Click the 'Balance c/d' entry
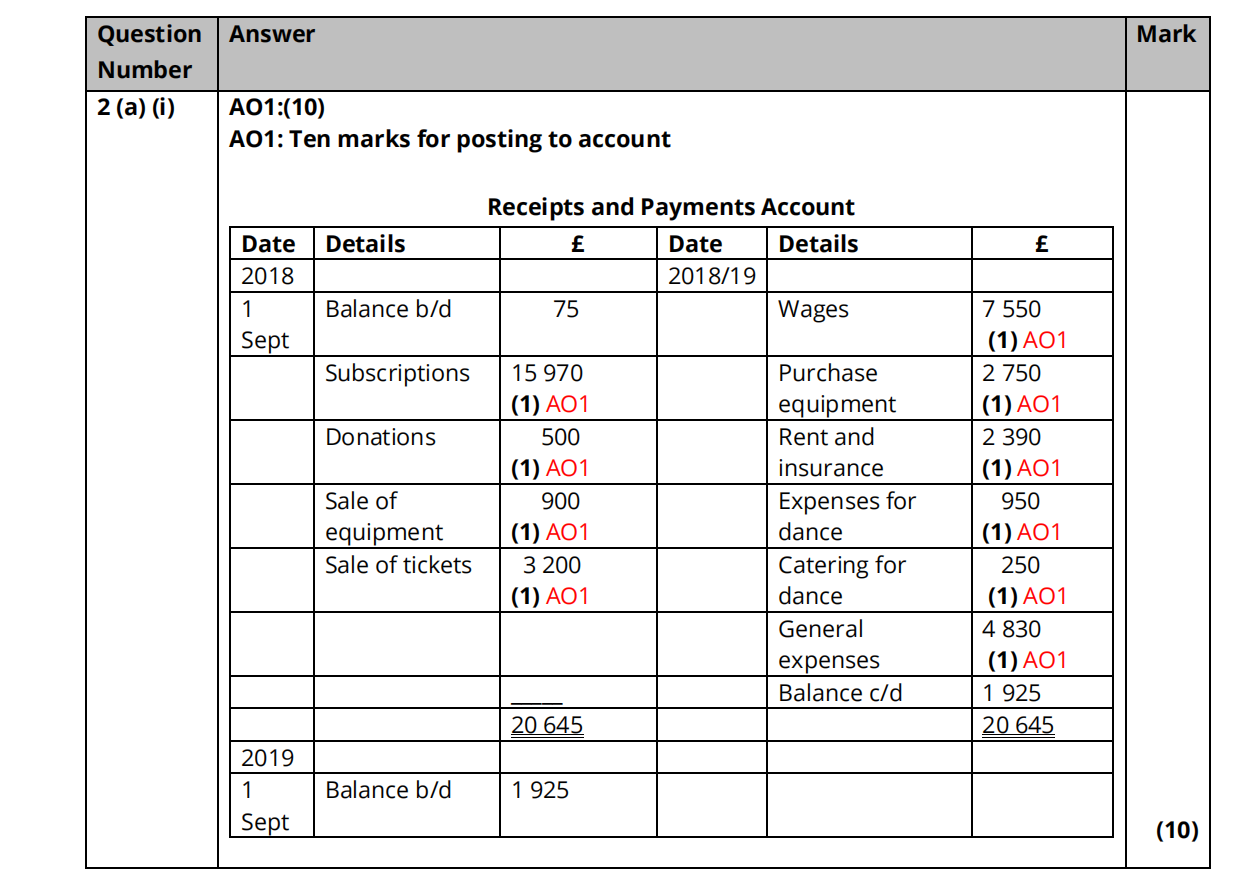Viewport: 1244px width, 882px height. point(840,693)
